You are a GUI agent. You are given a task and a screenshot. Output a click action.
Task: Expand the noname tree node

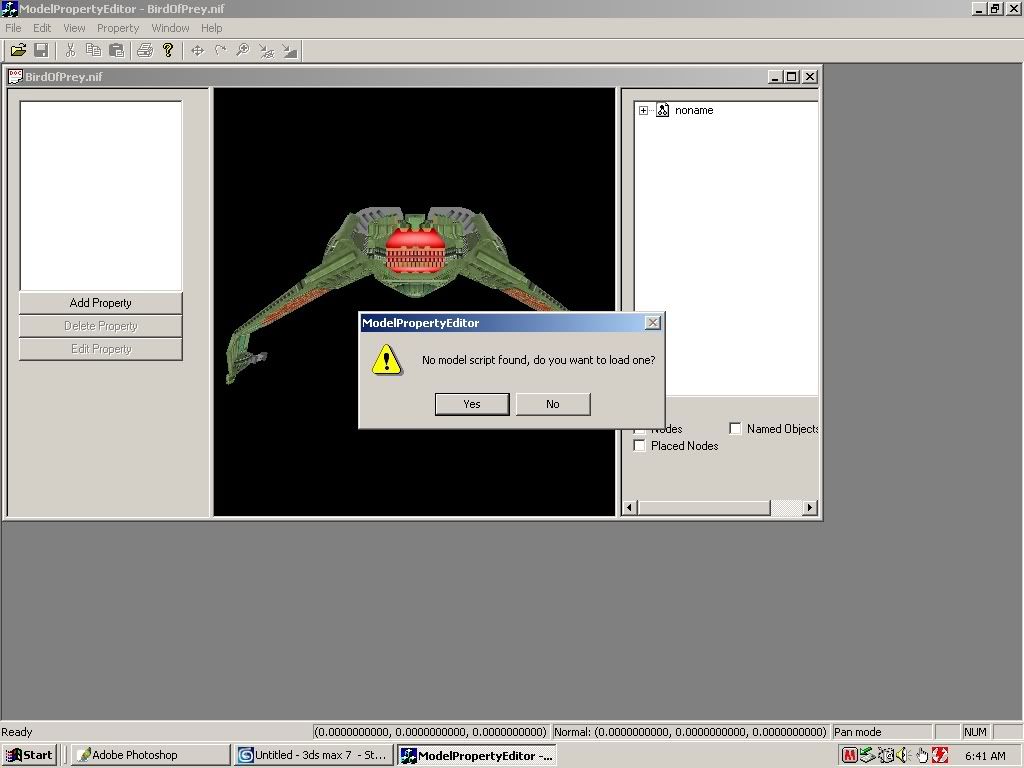click(643, 110)
